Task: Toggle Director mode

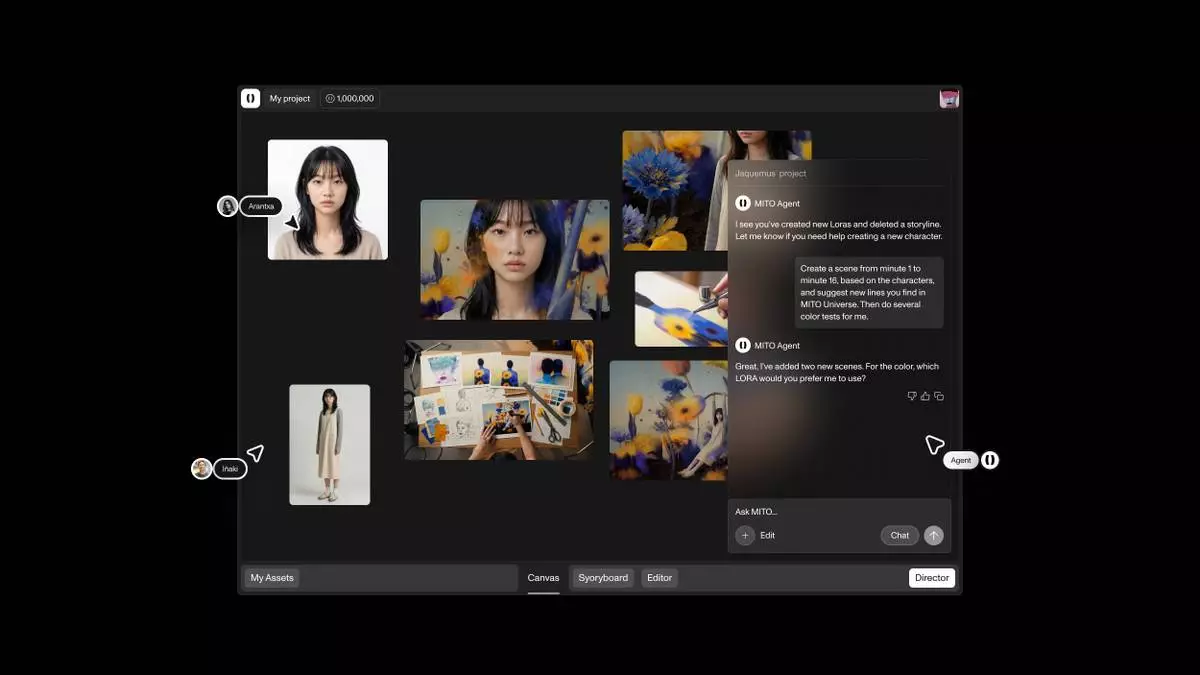Action: (x=931, y=578)
